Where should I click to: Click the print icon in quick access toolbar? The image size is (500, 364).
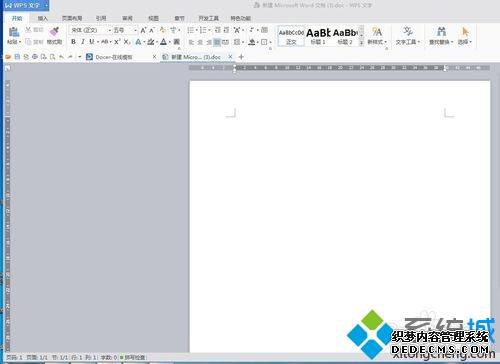pyautogui.click(x=35, y=57)
